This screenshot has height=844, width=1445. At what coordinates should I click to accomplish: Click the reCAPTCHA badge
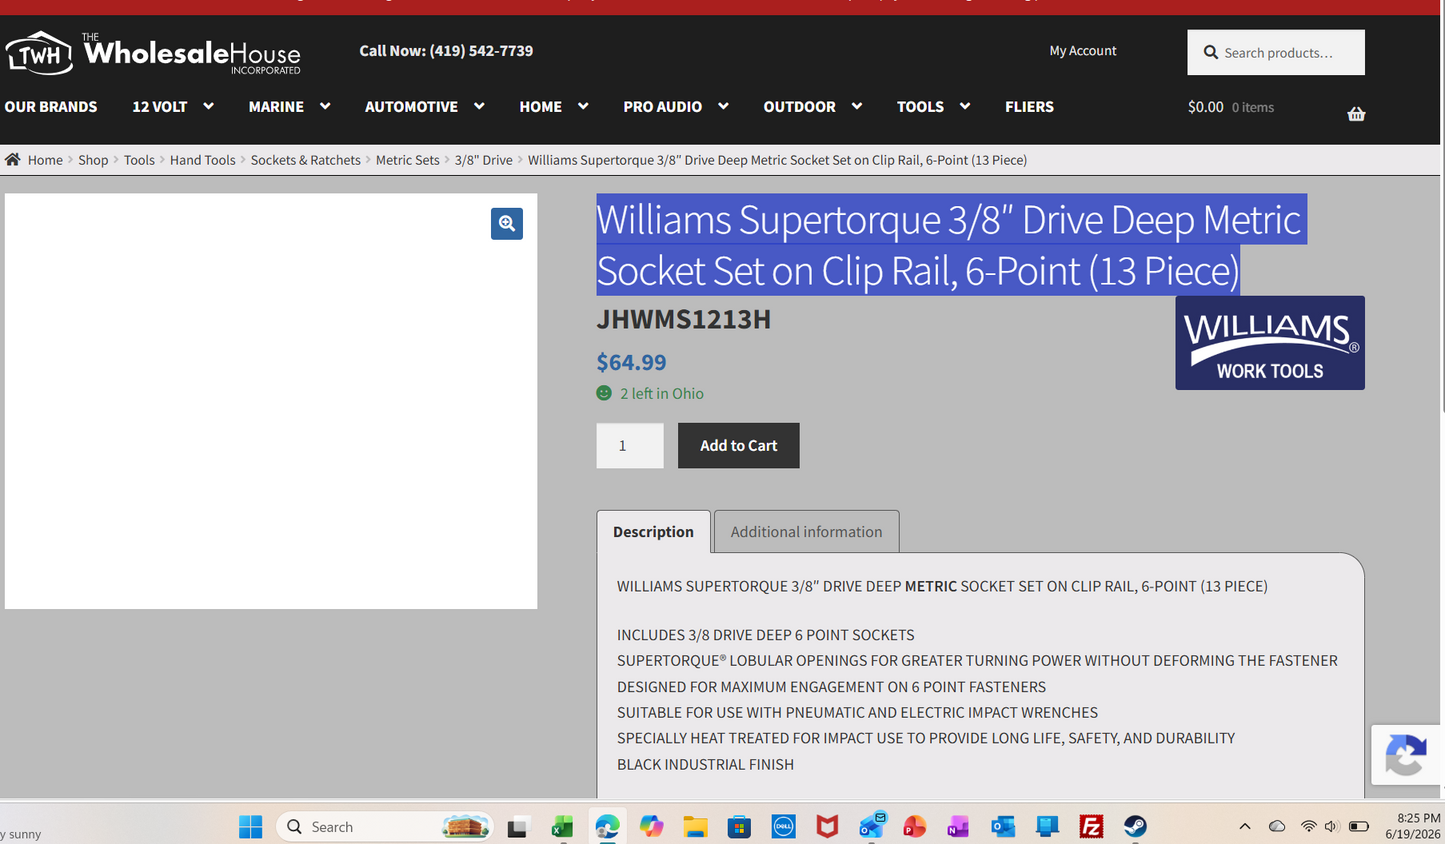1406,757
